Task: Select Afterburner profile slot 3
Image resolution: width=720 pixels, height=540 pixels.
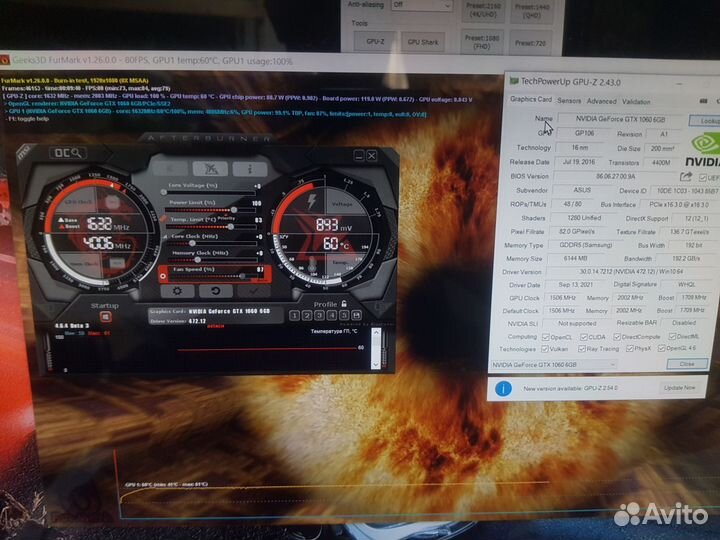Action: (319, 315)
